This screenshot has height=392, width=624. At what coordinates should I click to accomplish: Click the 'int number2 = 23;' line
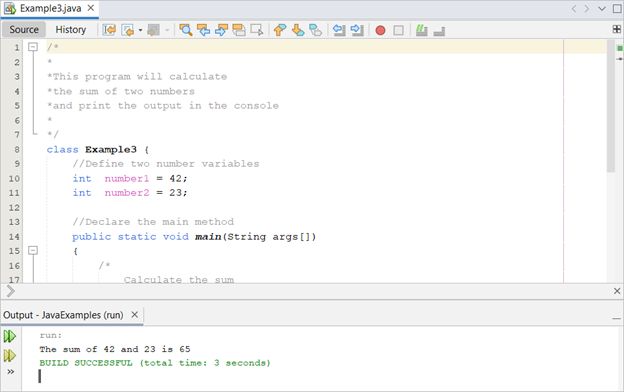(130, 193)
